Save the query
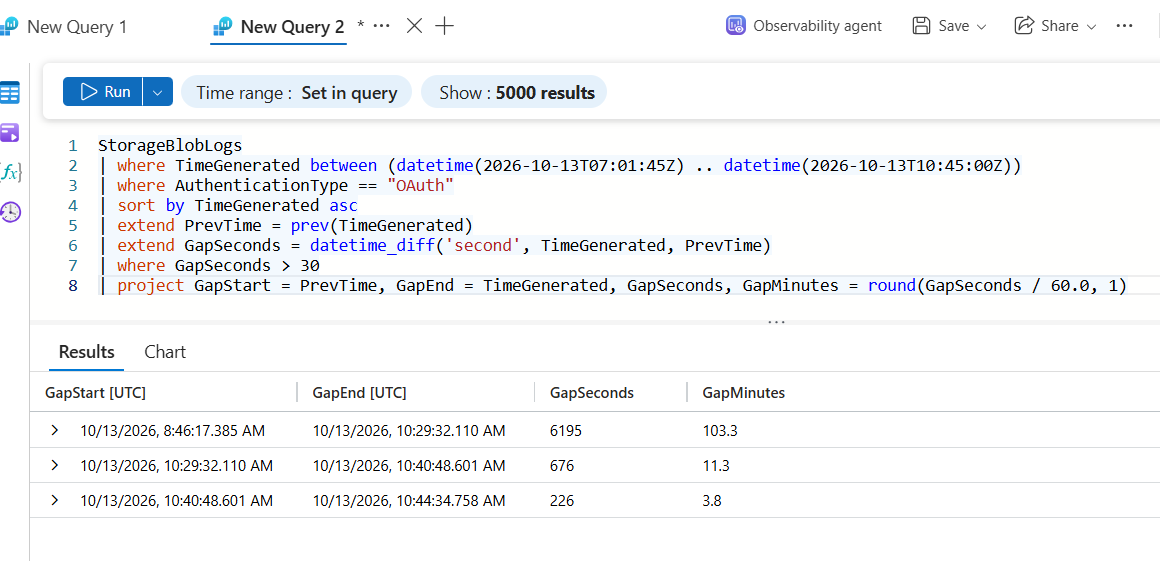This screenshot has width=1160, height=561. click(x=941, y=26)
